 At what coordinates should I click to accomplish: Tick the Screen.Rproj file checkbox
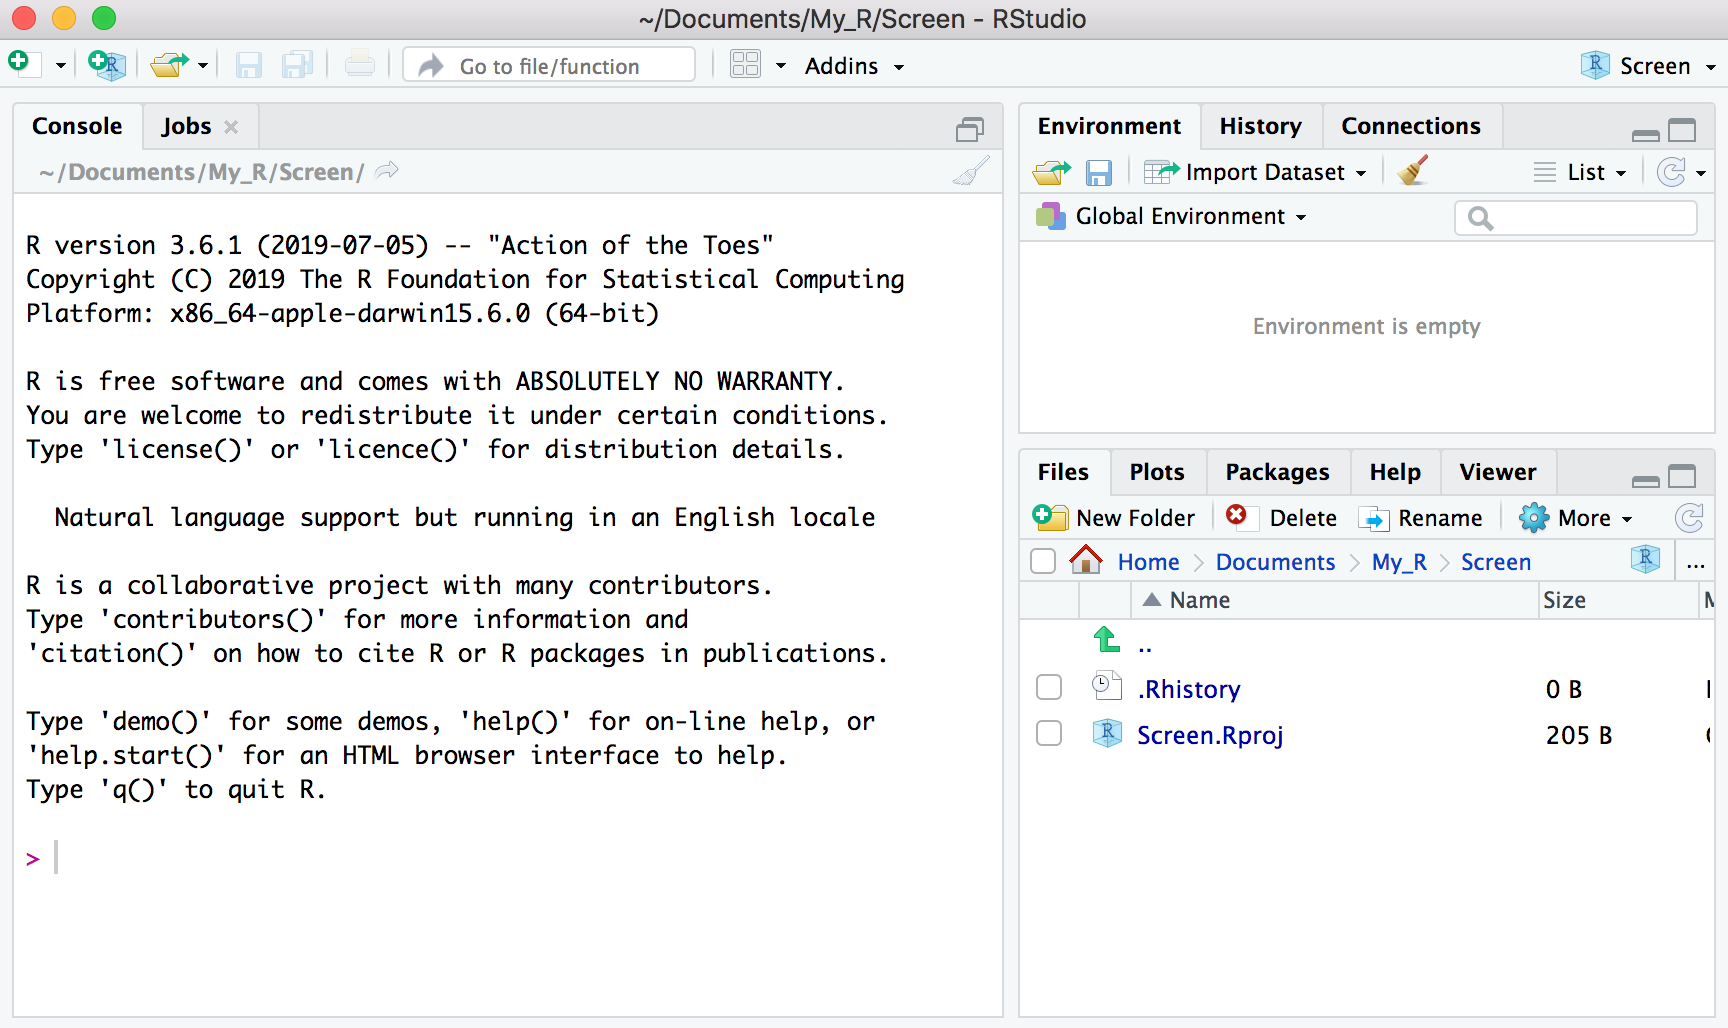point(1049,734)
